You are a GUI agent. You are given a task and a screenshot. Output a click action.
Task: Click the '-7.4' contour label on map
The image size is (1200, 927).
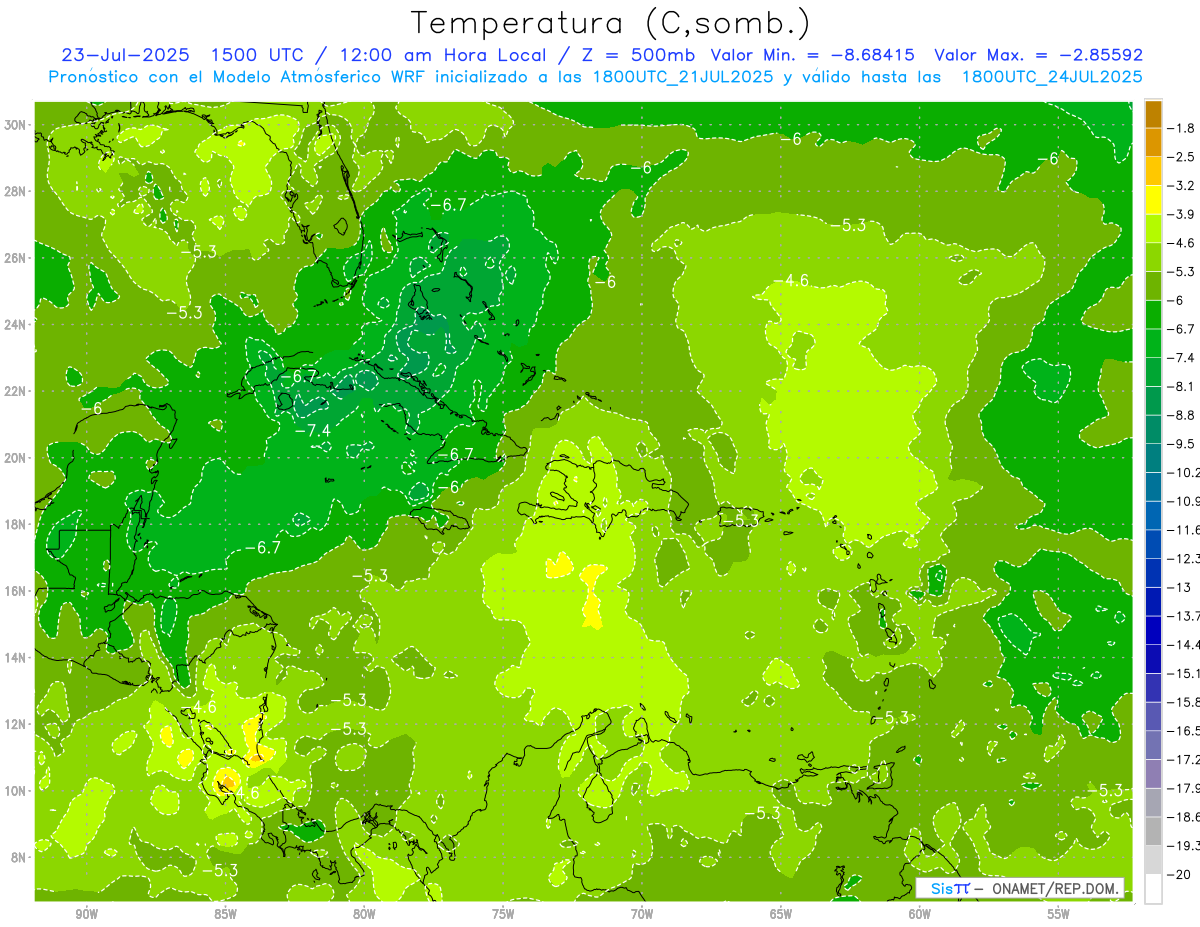(x=313, y=430)
